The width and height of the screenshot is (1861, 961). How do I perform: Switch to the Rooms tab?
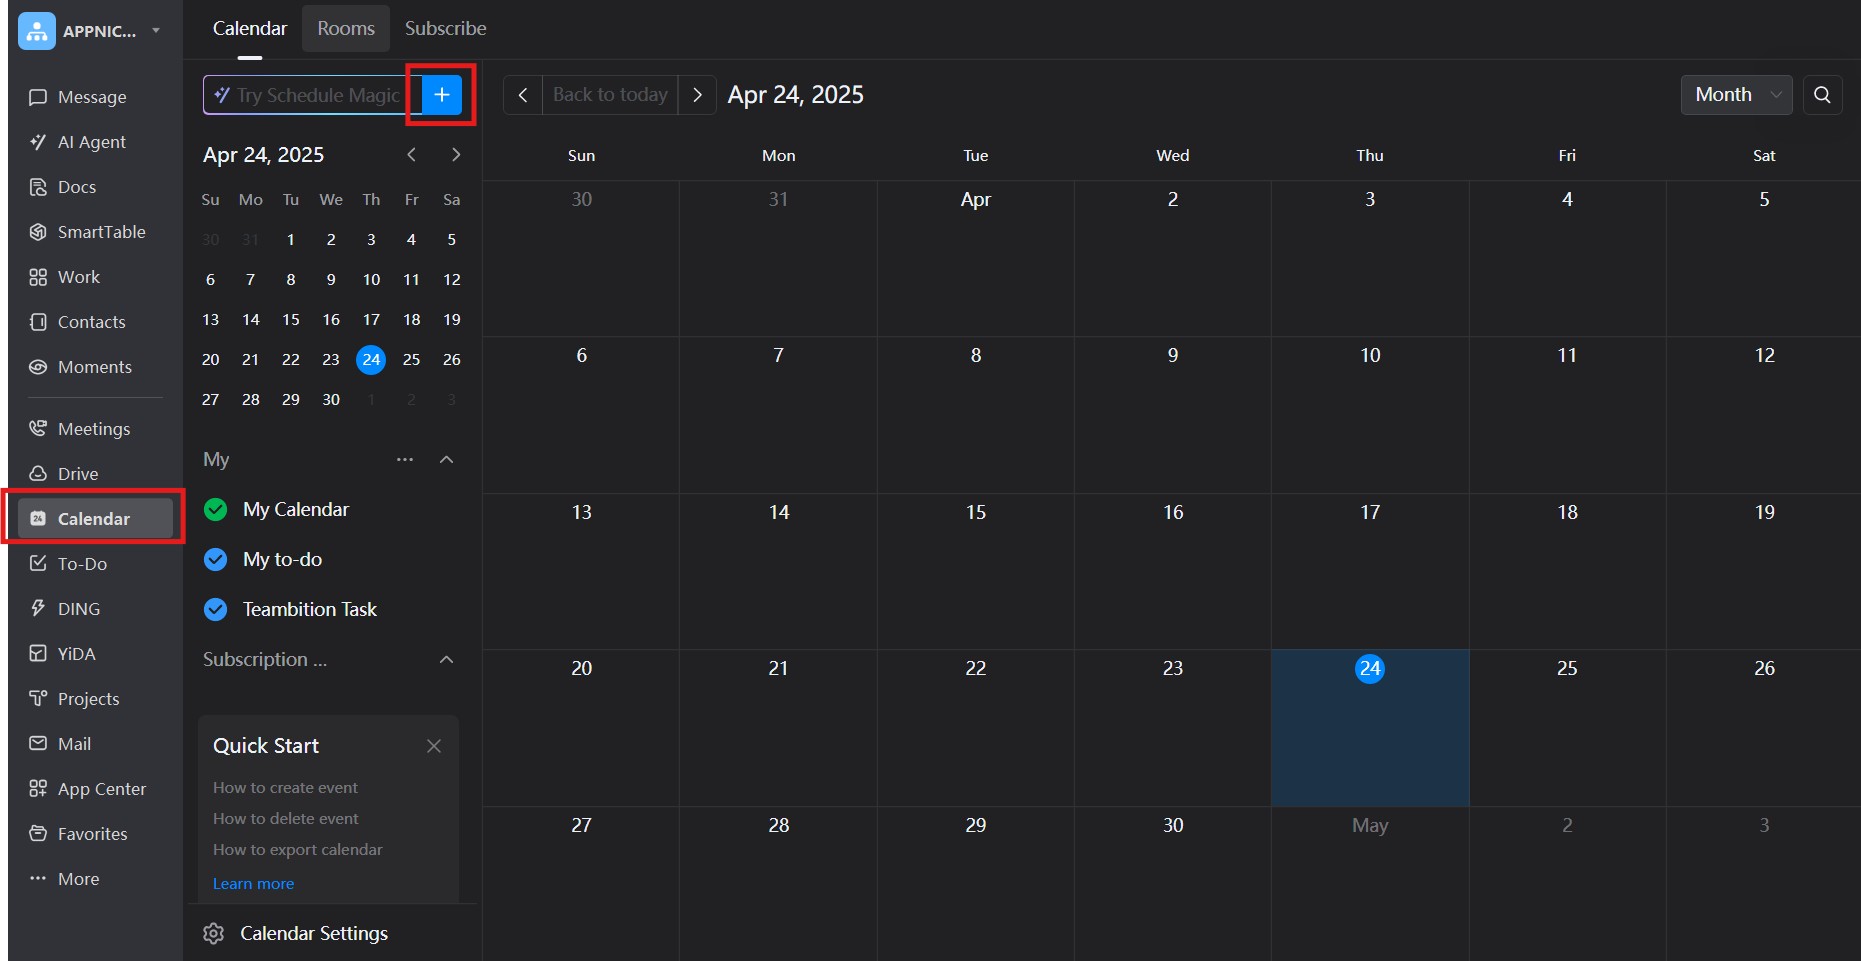346,28
